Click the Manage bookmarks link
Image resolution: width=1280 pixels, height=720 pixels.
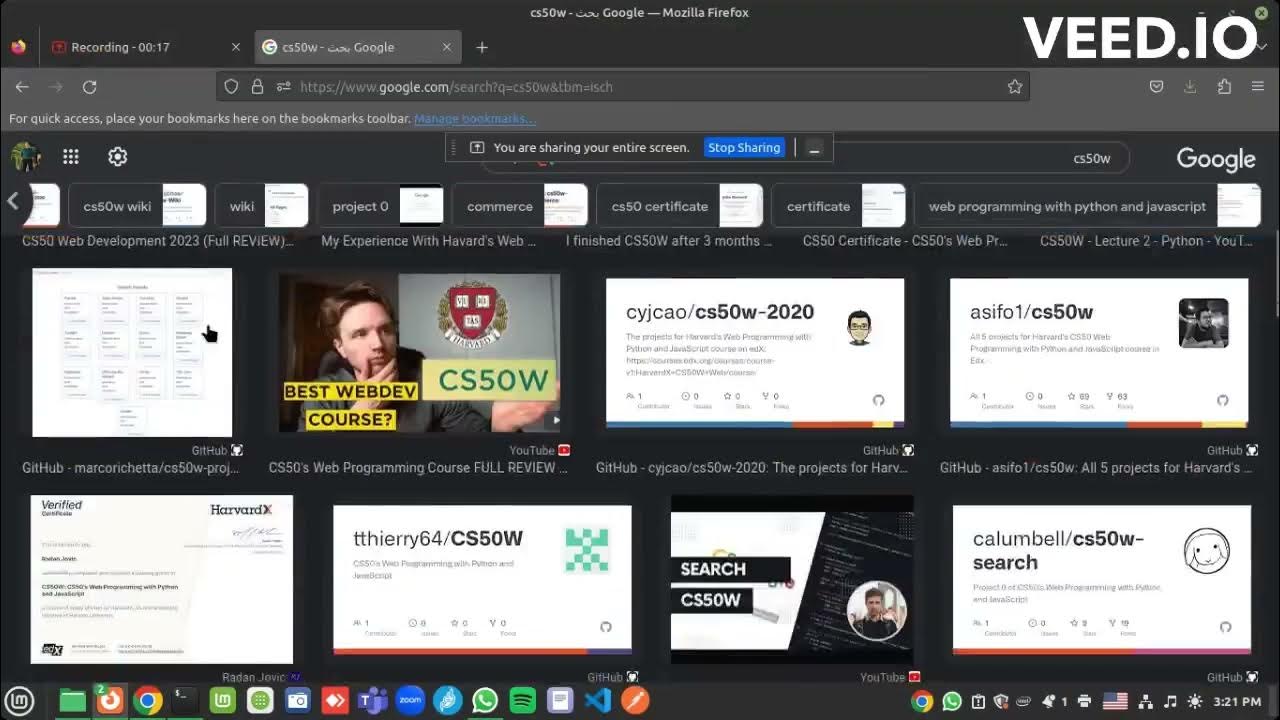click(475, 118)
